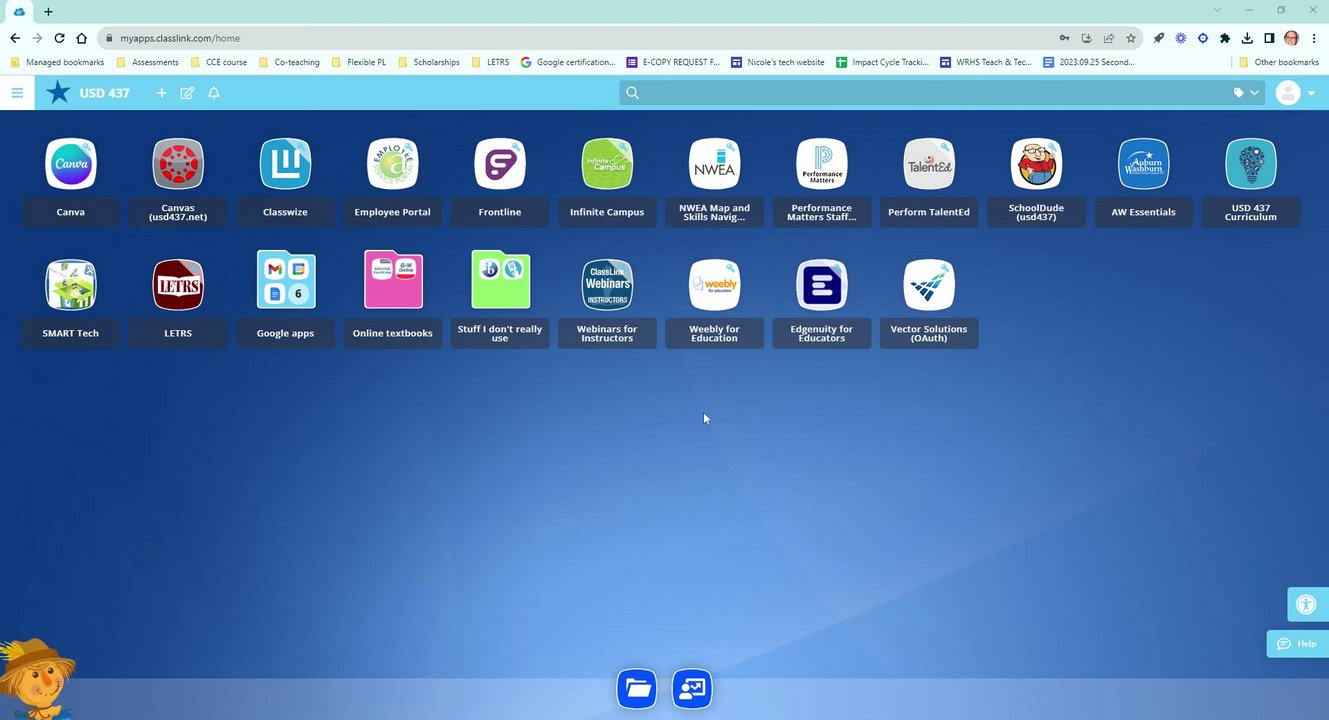The width and height of the screenshot is (1329, 720).
Task: Launch AW Essentials app
Action: tap(1143, 164)
